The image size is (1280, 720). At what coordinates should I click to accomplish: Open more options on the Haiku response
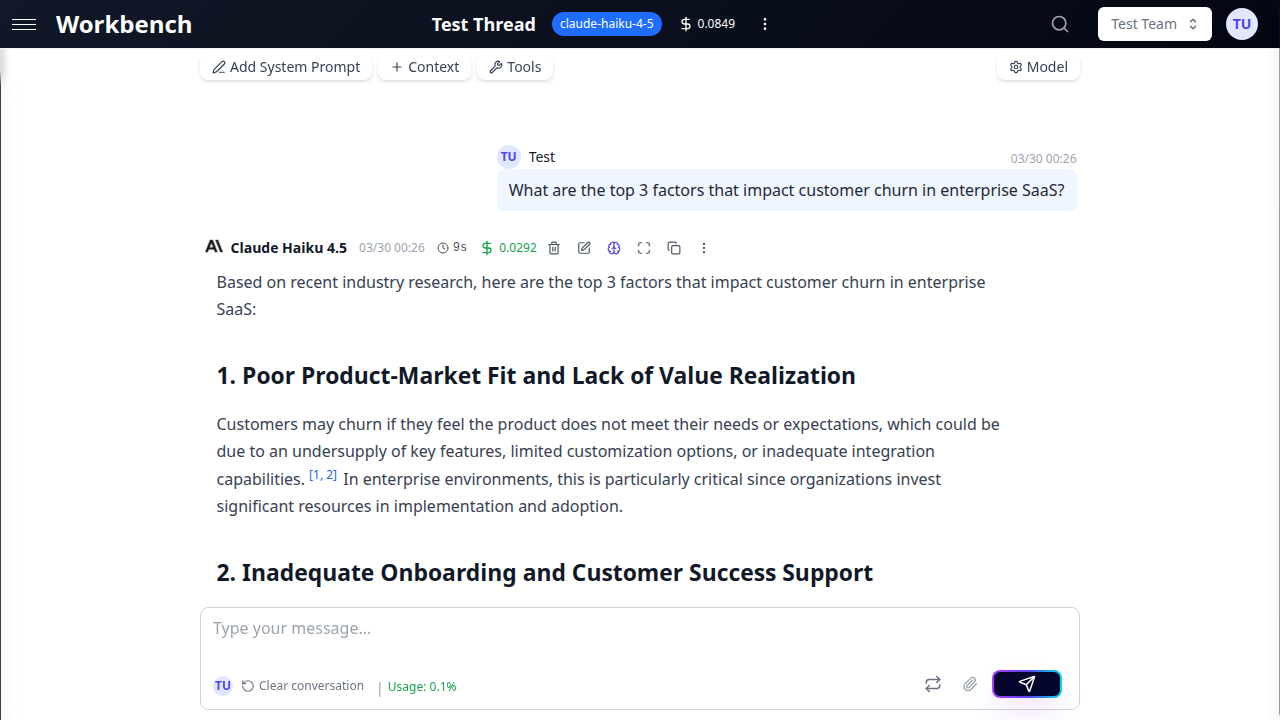704,248
